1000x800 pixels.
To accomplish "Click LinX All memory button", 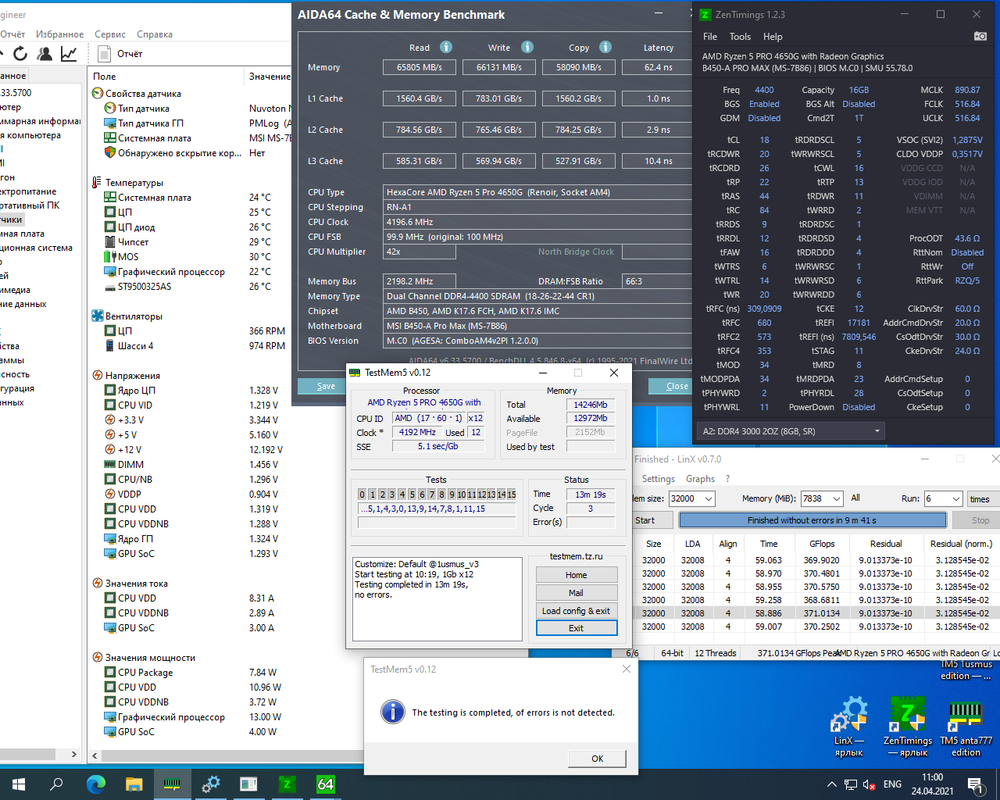I will (x=855, y=498).
